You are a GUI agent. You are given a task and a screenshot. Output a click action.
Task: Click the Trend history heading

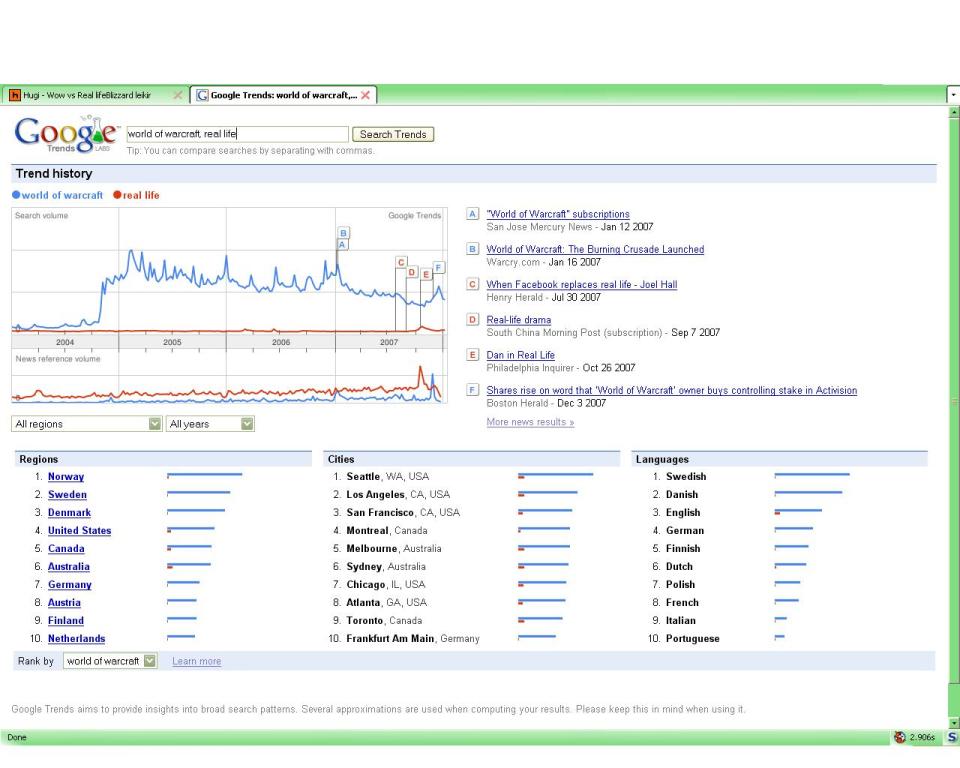coord(54,173)
